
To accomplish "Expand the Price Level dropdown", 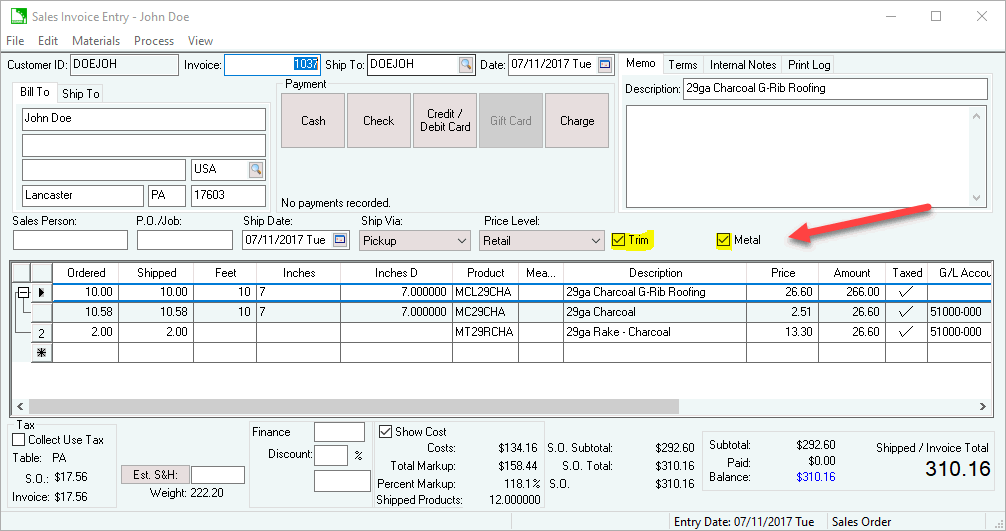I will (x=595, y=241).
